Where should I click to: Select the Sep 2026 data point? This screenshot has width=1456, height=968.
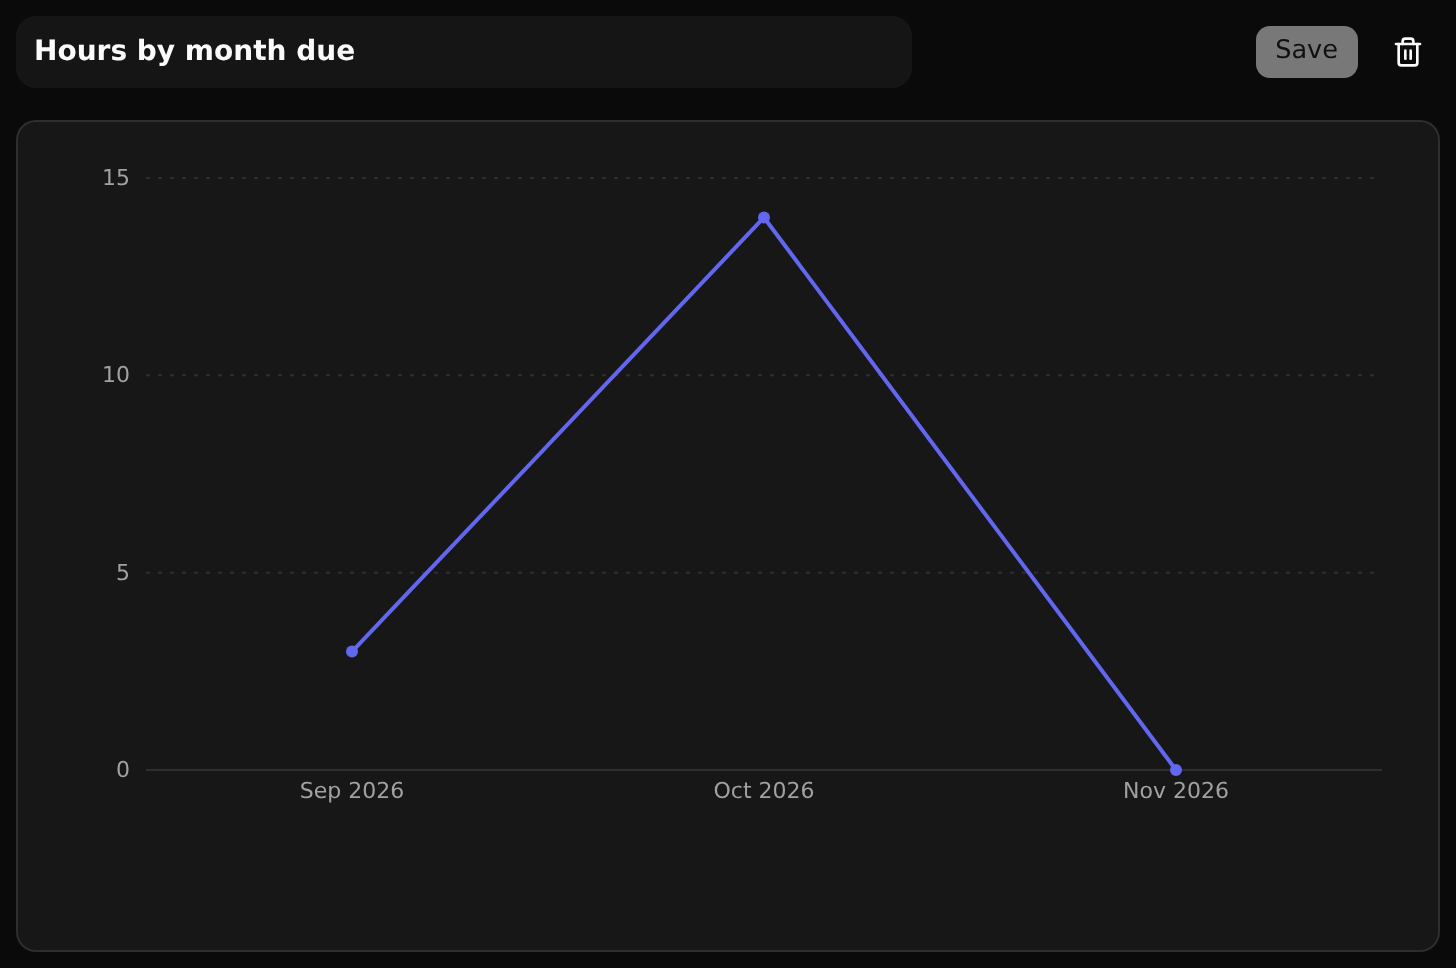[x=352, y=652]
